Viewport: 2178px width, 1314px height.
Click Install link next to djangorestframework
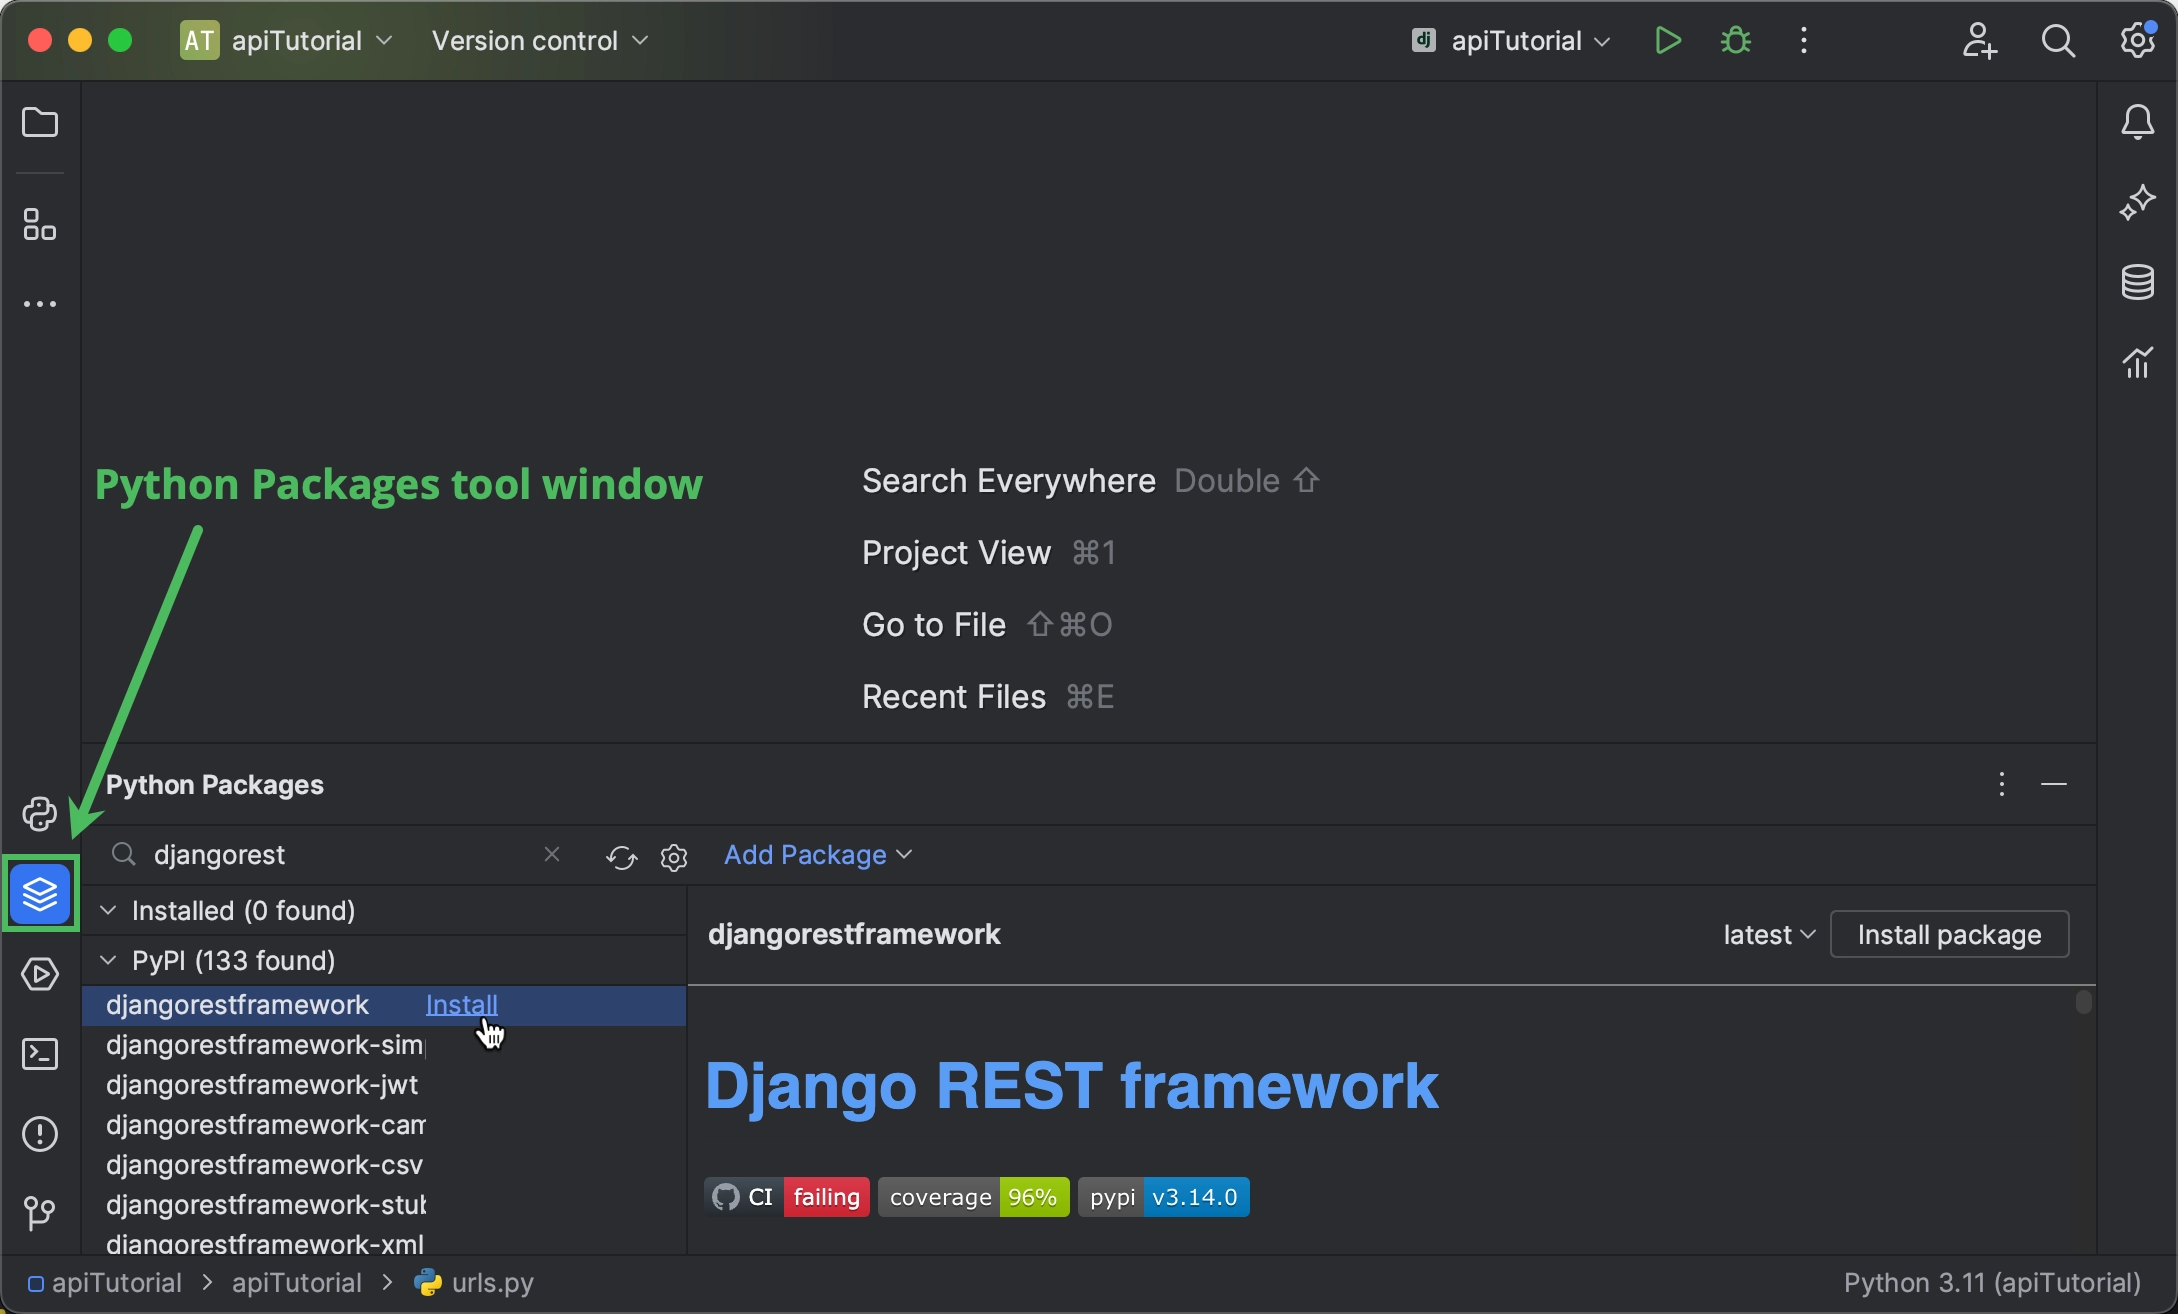click(x=462, y=1004)
